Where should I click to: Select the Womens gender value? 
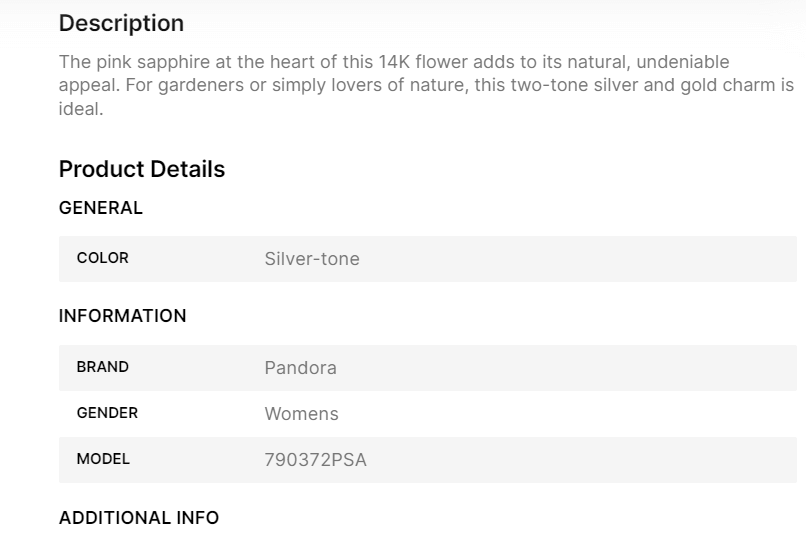(301, 414)
